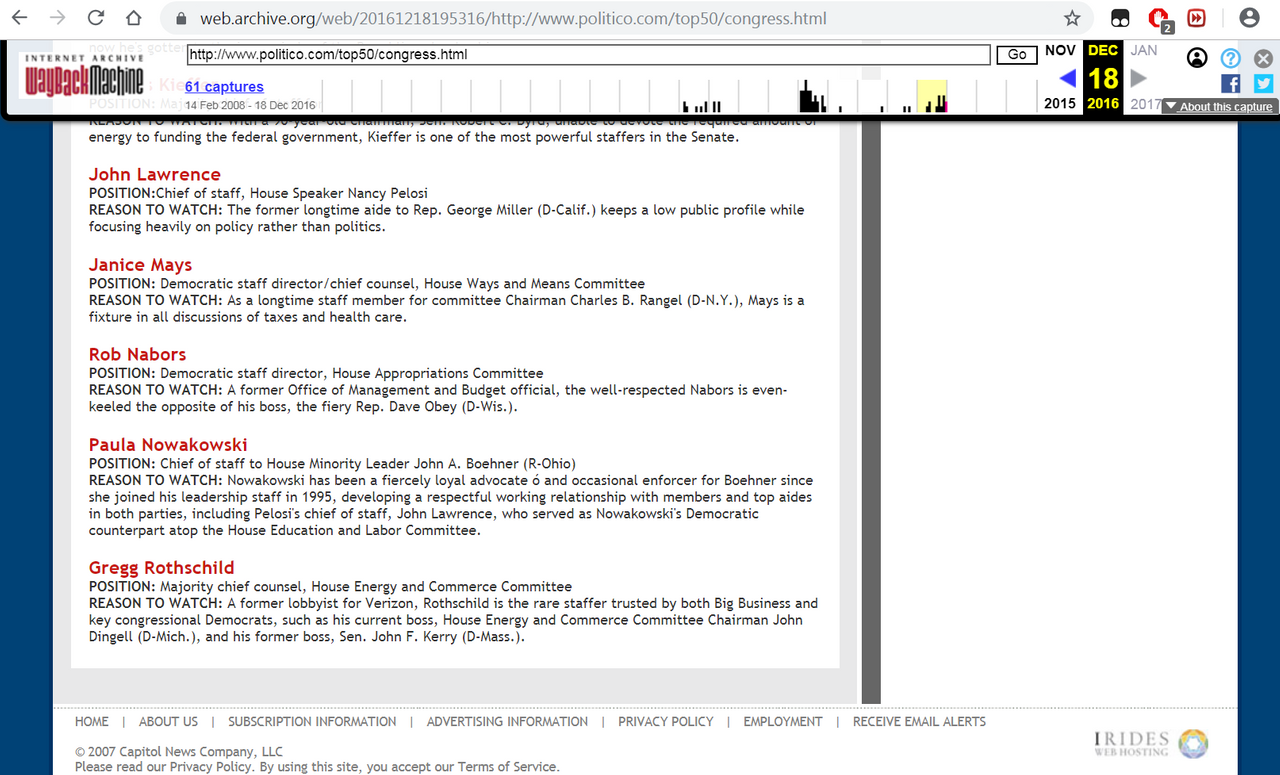Open ABOUT US footer link
The width and height of the screenshot is (1280, 775).
coord(168,721)
